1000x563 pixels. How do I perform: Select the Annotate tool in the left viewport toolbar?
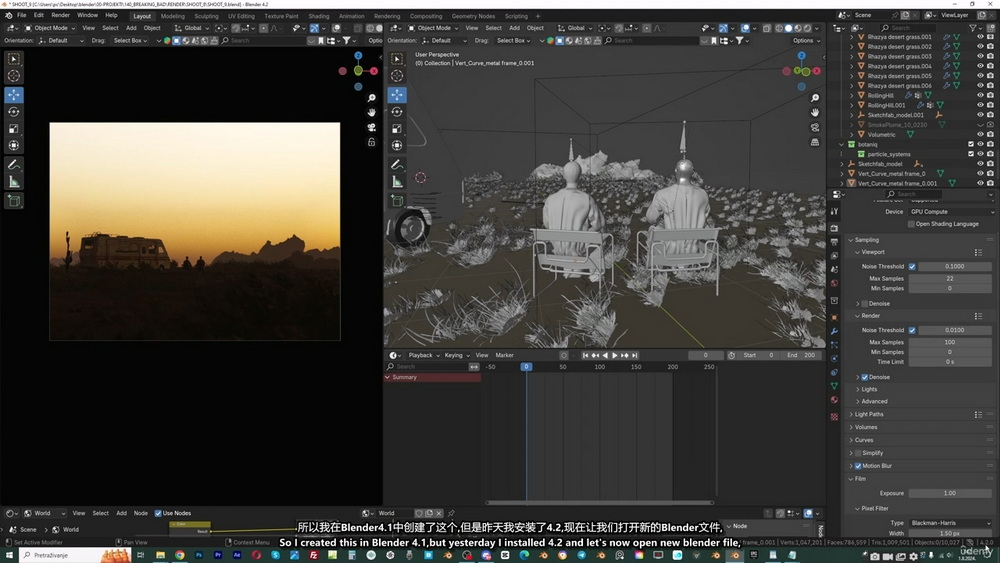(13, 165)
